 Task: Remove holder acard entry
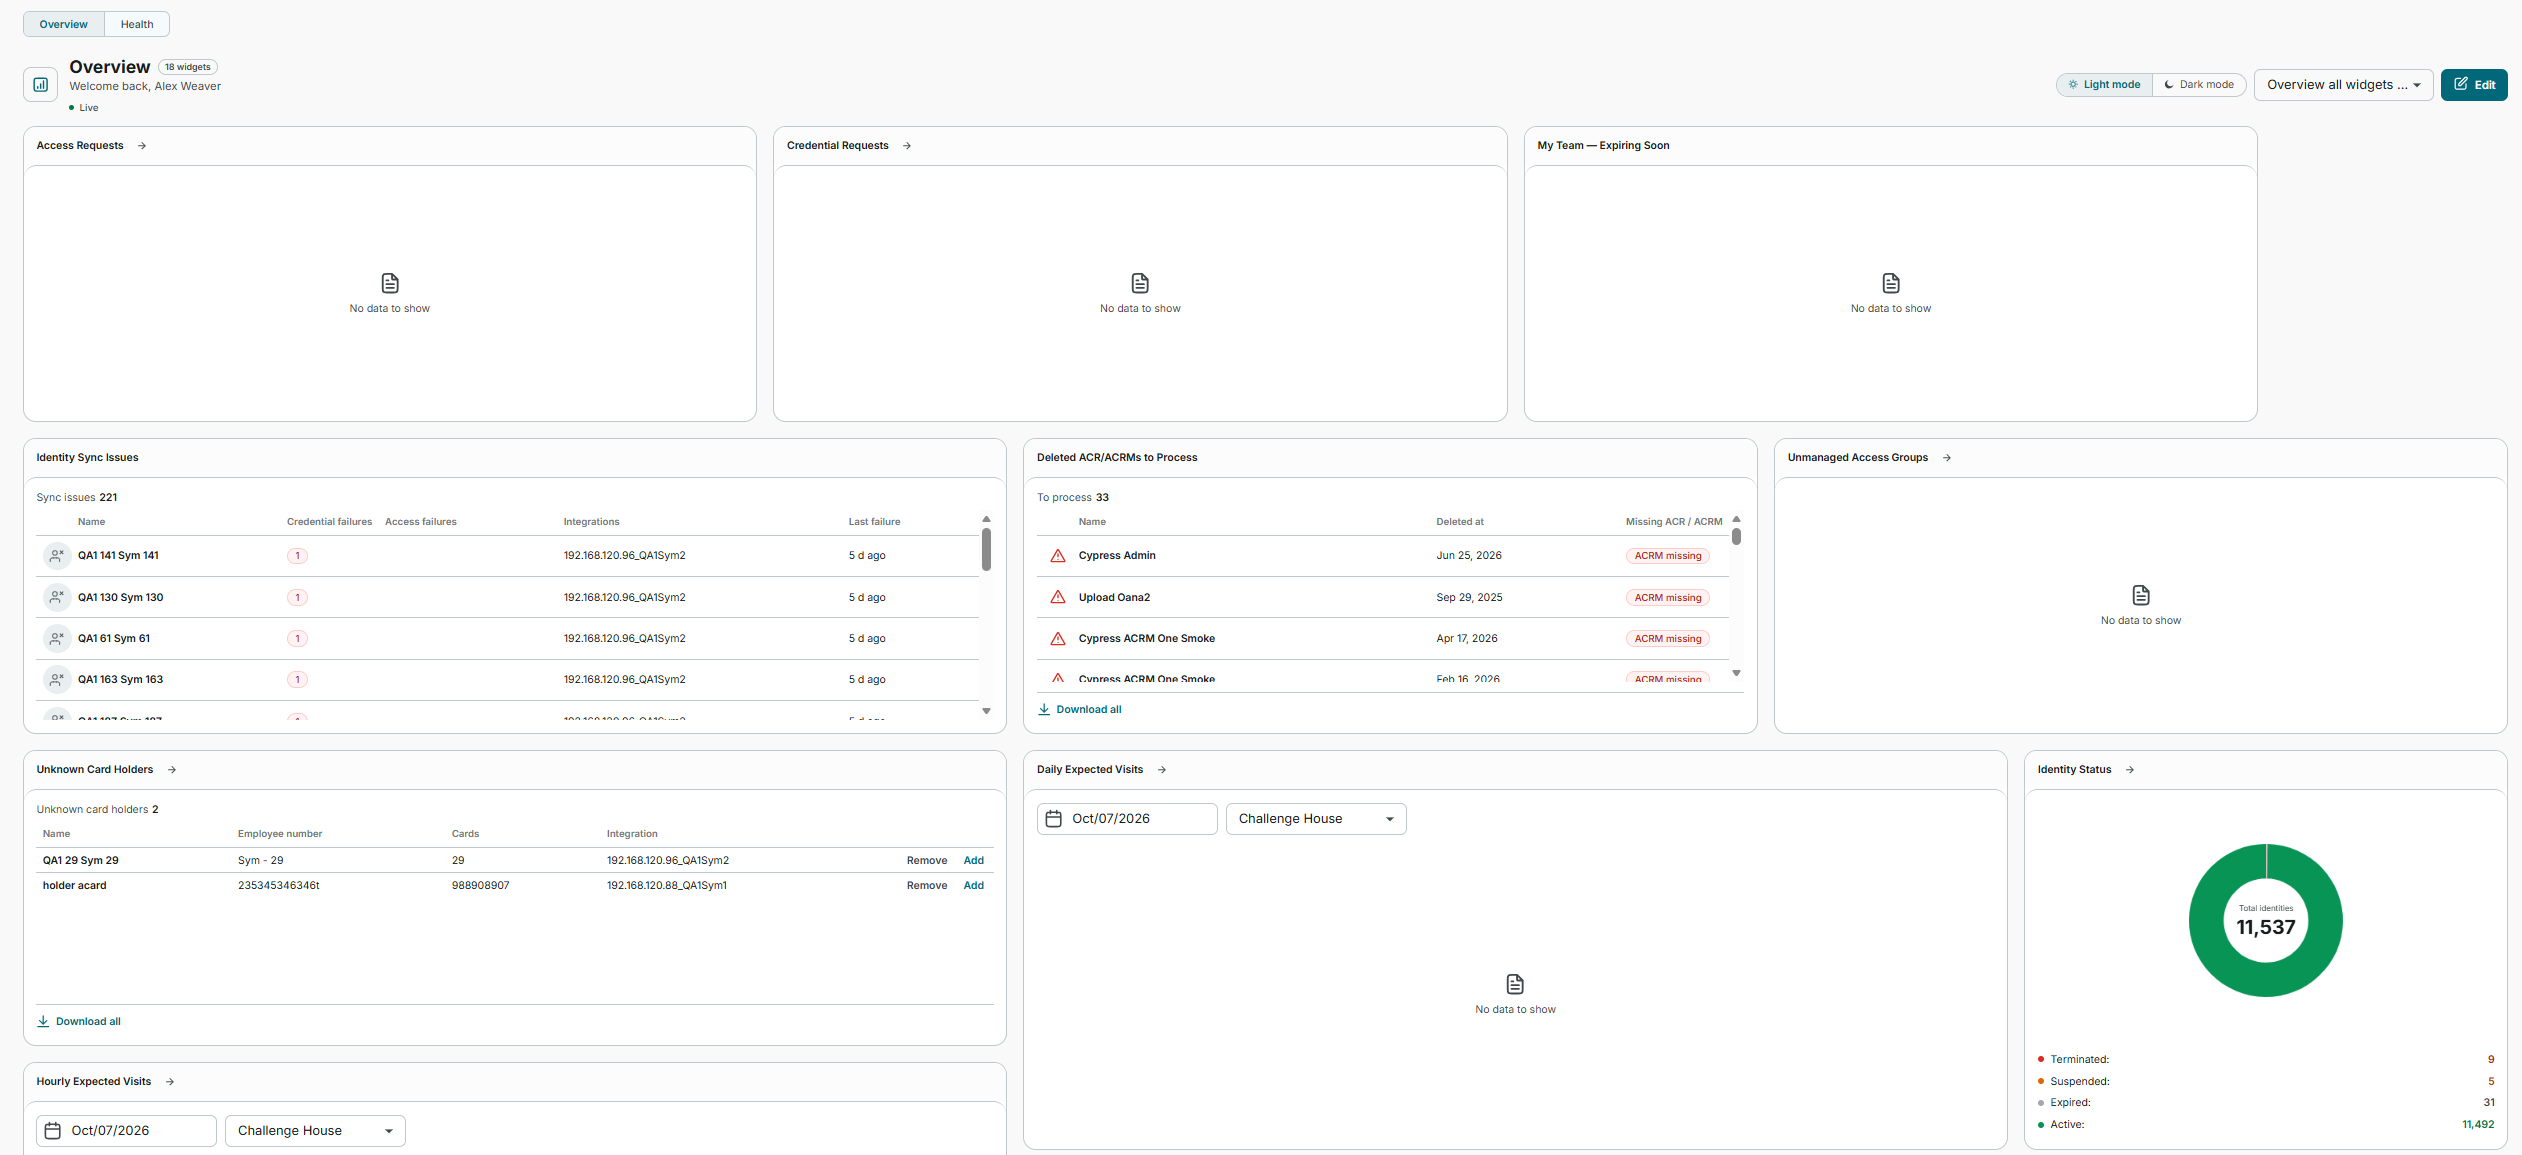927,886
